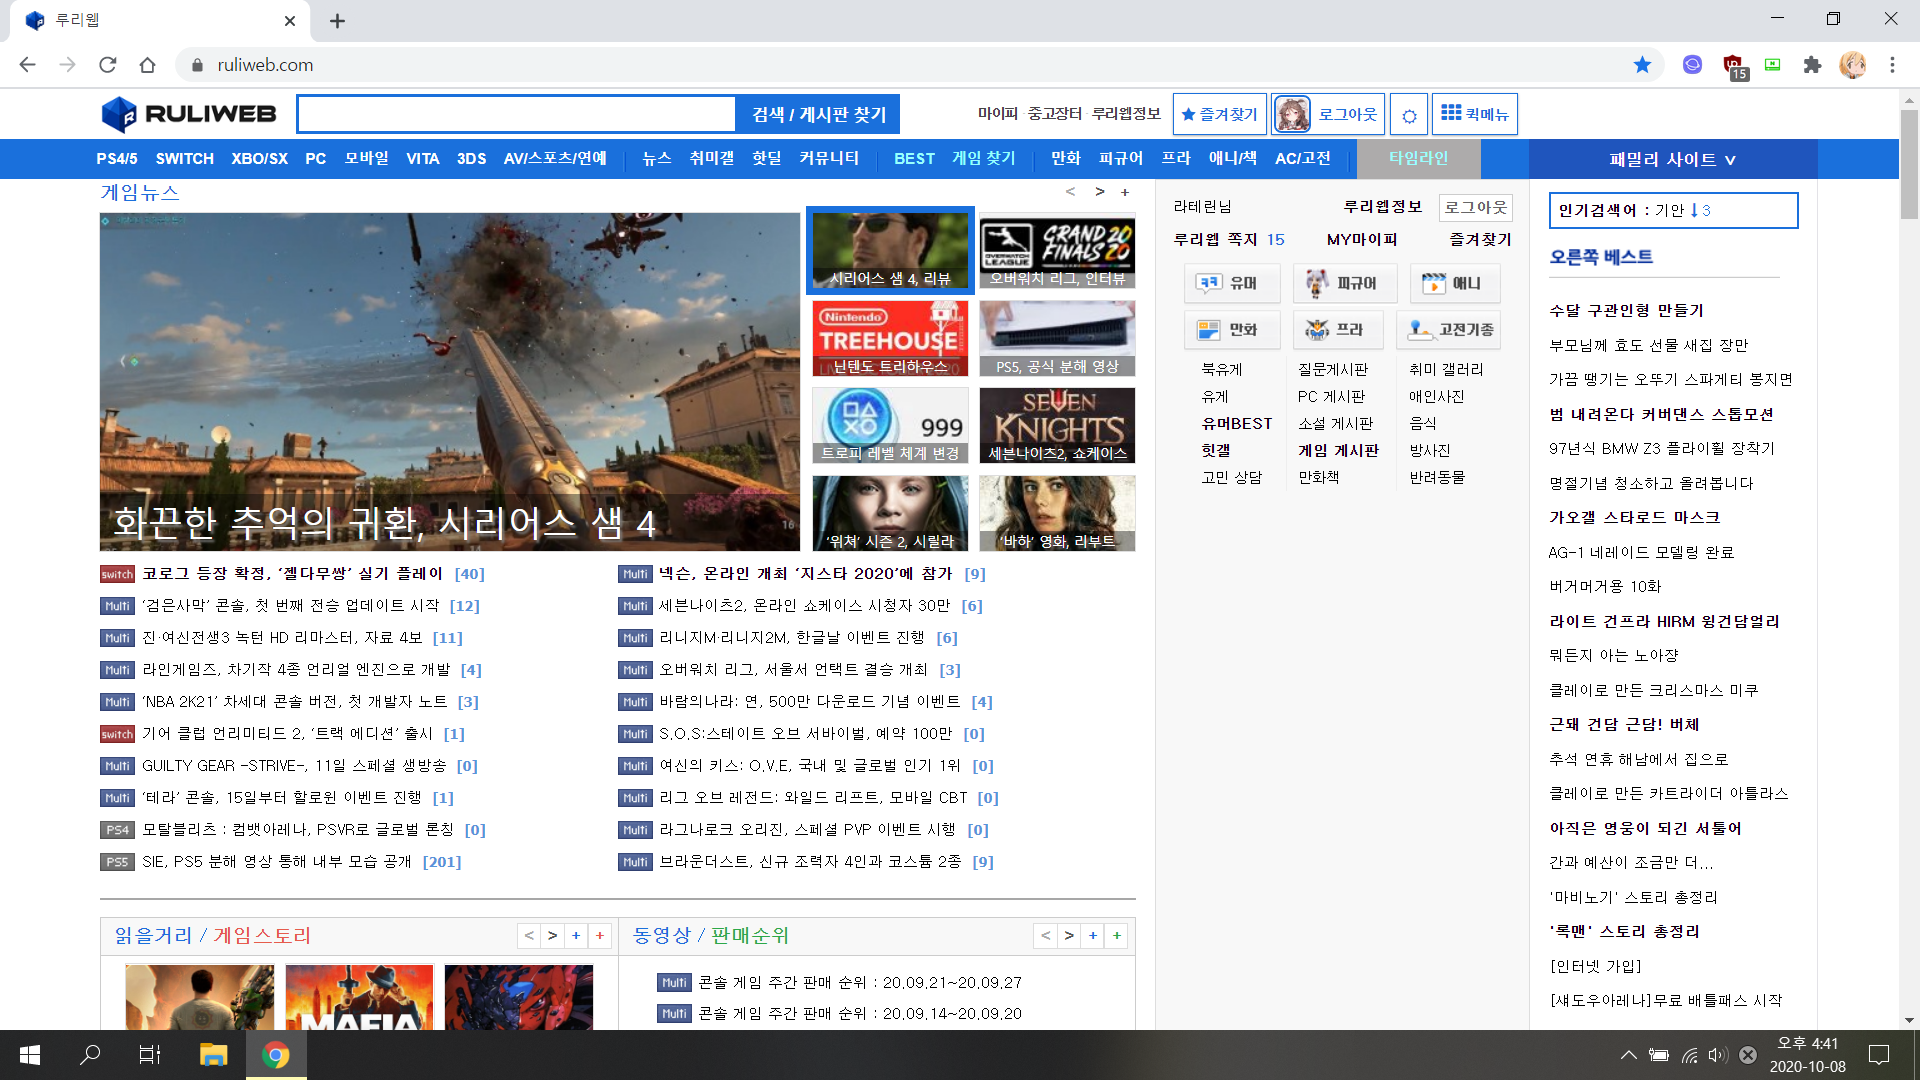Show hidden system tray icons
The width and height of the screenshot is (1920, 1080).
1629,1055
